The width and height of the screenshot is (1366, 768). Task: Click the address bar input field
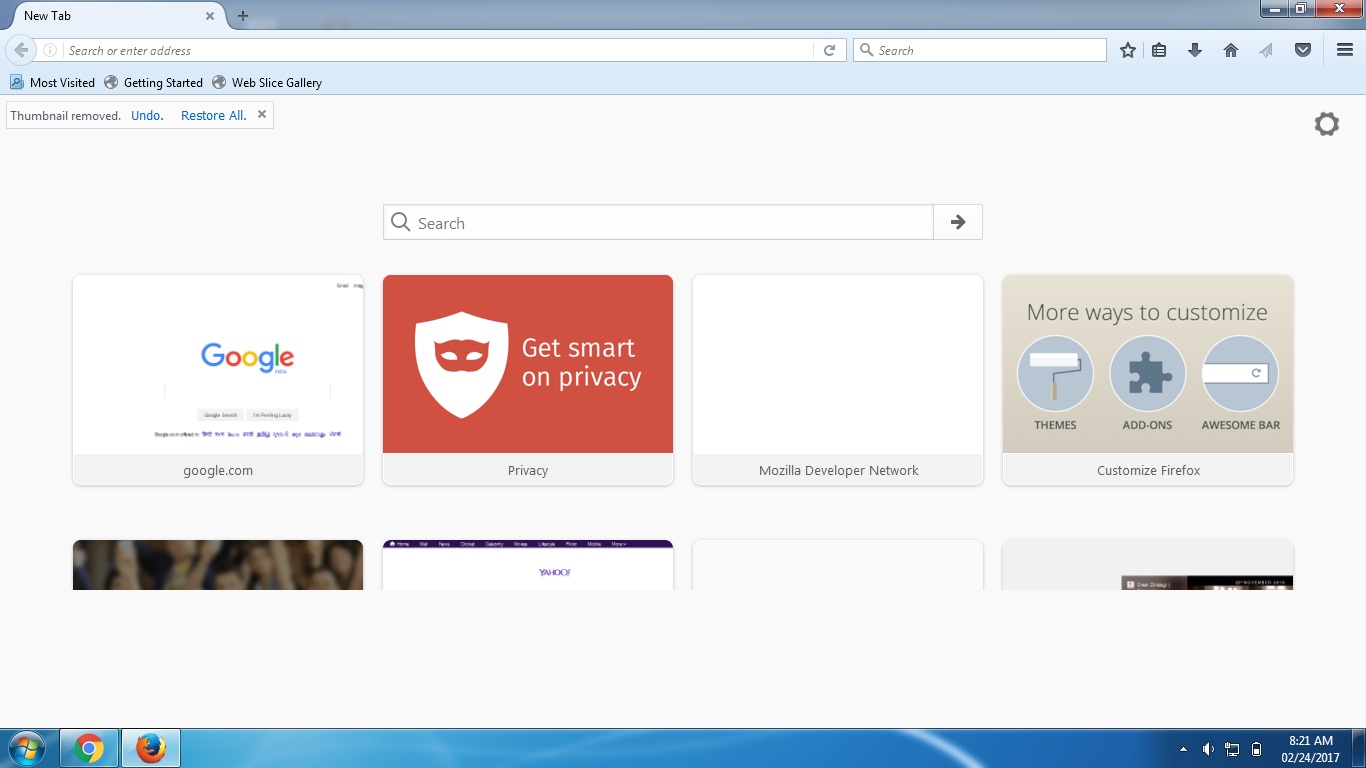click(x=438, y=50)
